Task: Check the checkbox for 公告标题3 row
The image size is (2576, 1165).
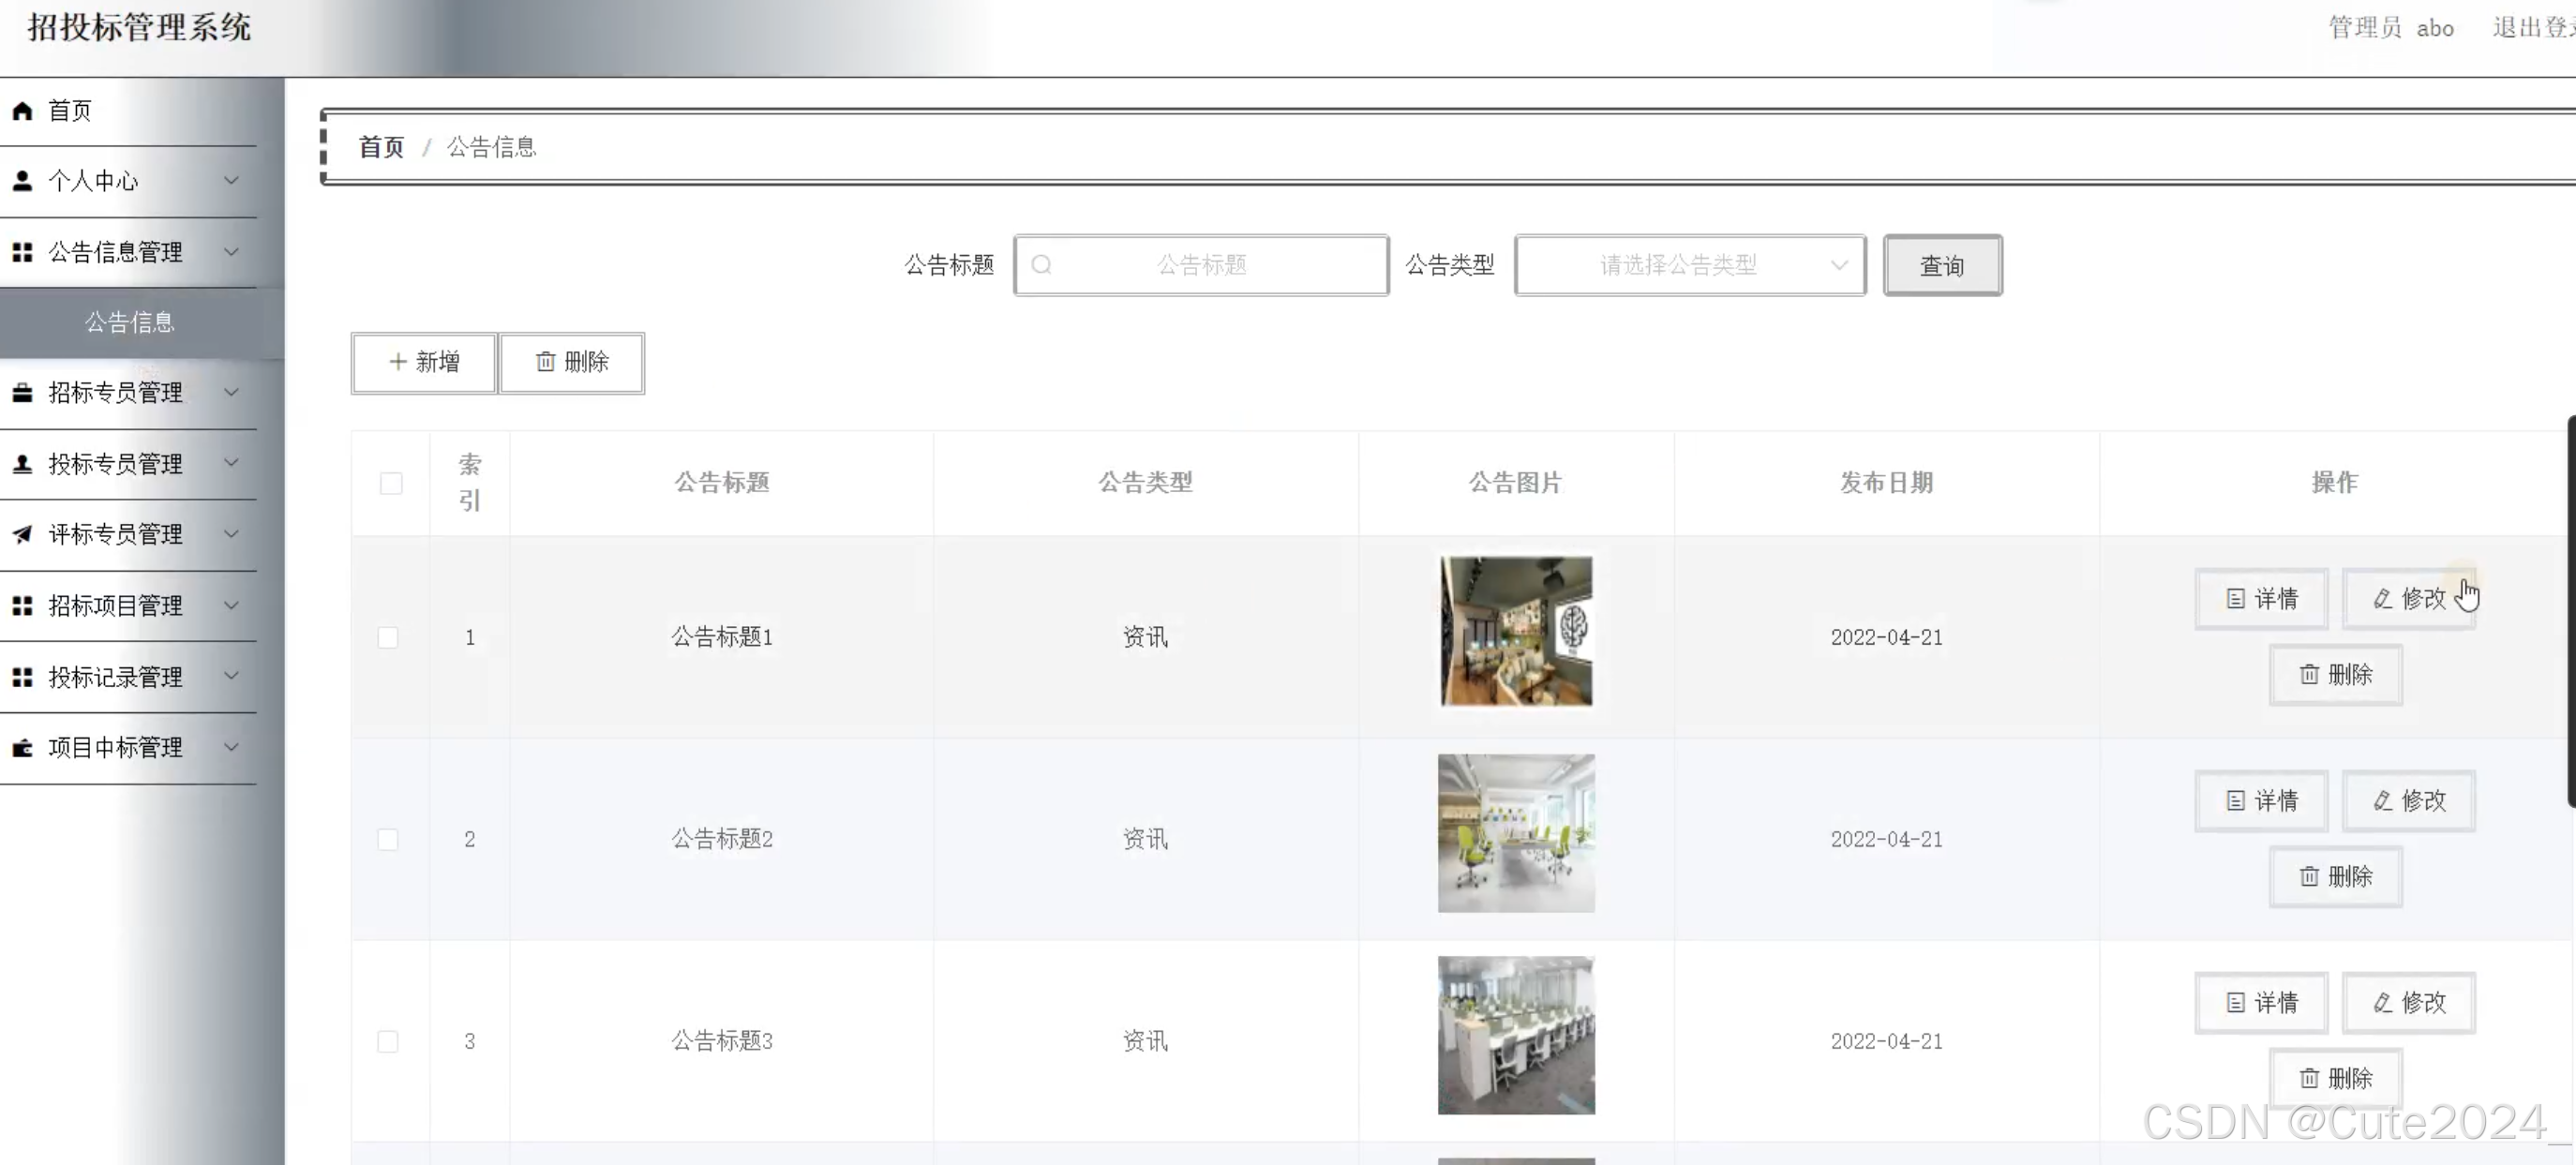Action: (x=387, y=1041)
